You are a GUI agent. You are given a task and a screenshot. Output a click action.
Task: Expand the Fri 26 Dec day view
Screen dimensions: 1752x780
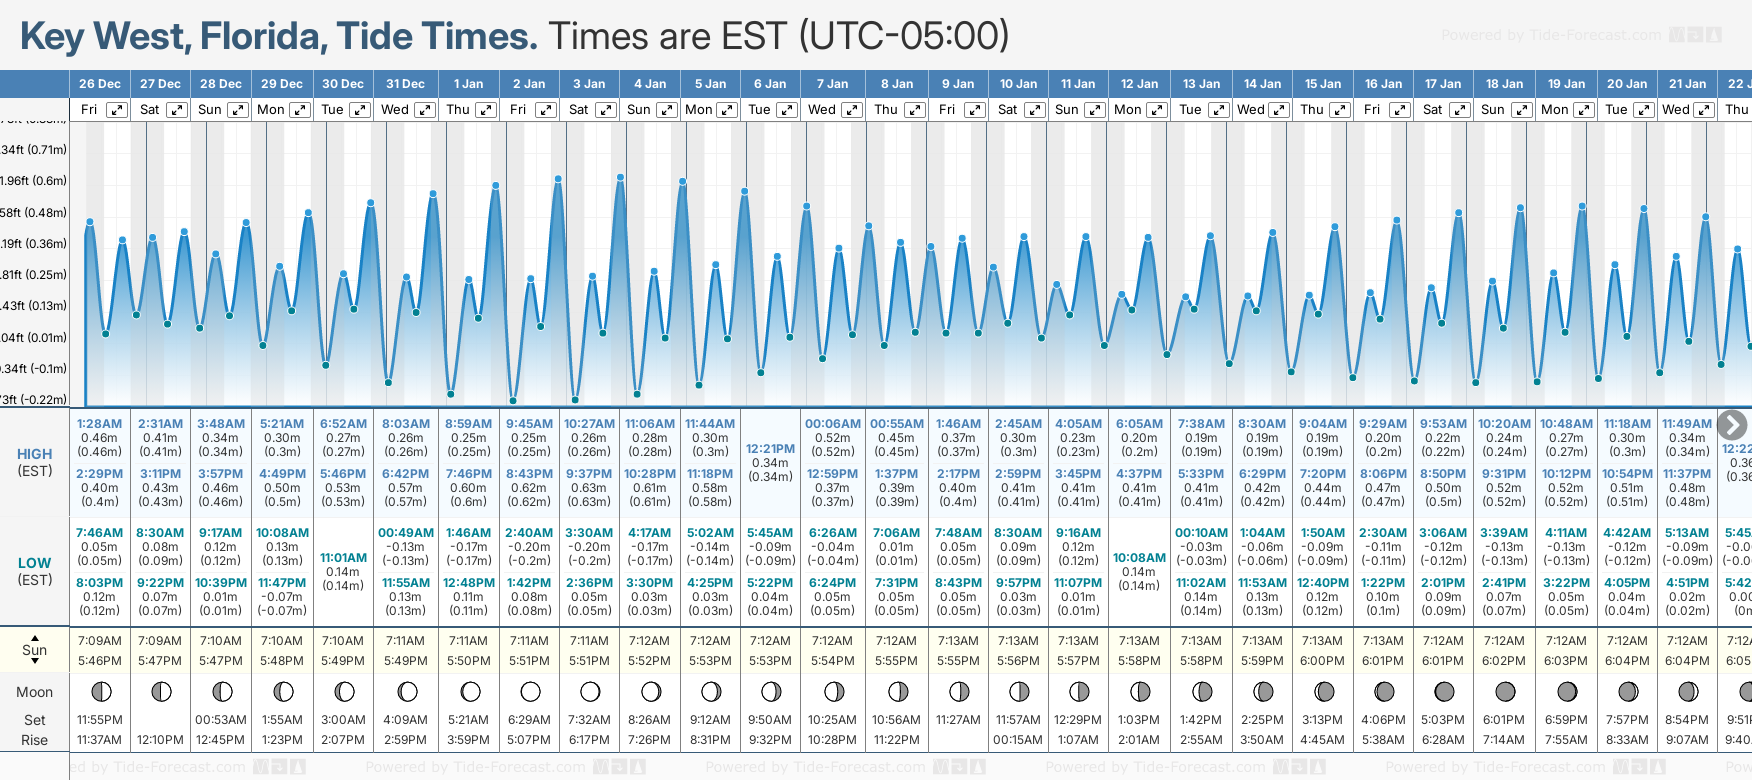pyautogui.click(x=117, y=110)
